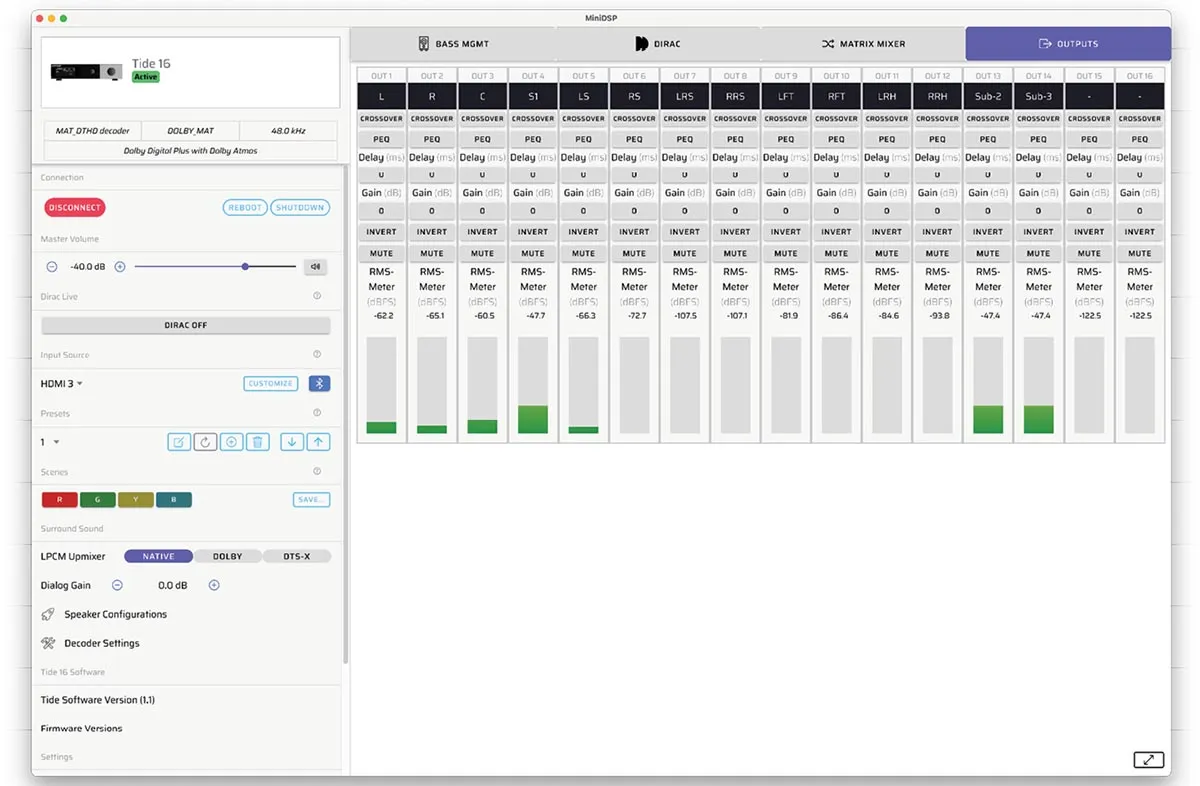
Task: Switch to the DIRAC tab
Action: tap(658, 44)
